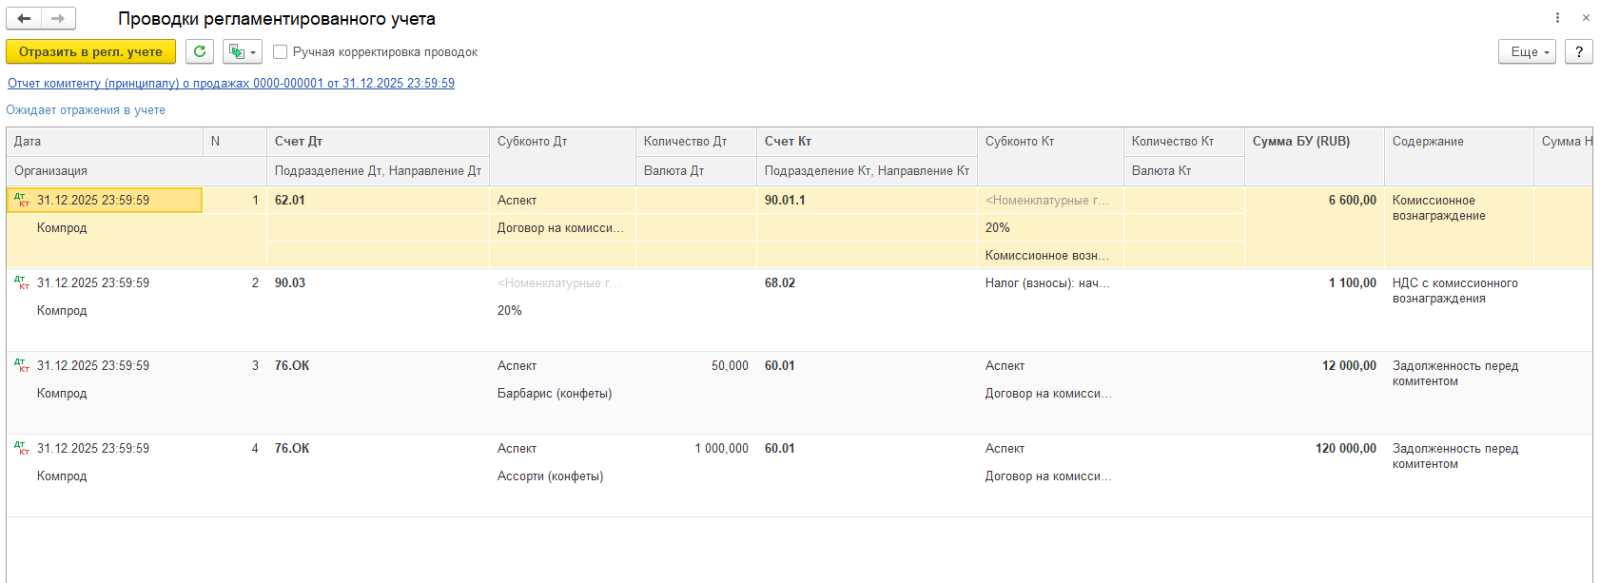Screen dimensions: 1600x583
Task: Open the related documents dropdown button
Action: point(242,52)
